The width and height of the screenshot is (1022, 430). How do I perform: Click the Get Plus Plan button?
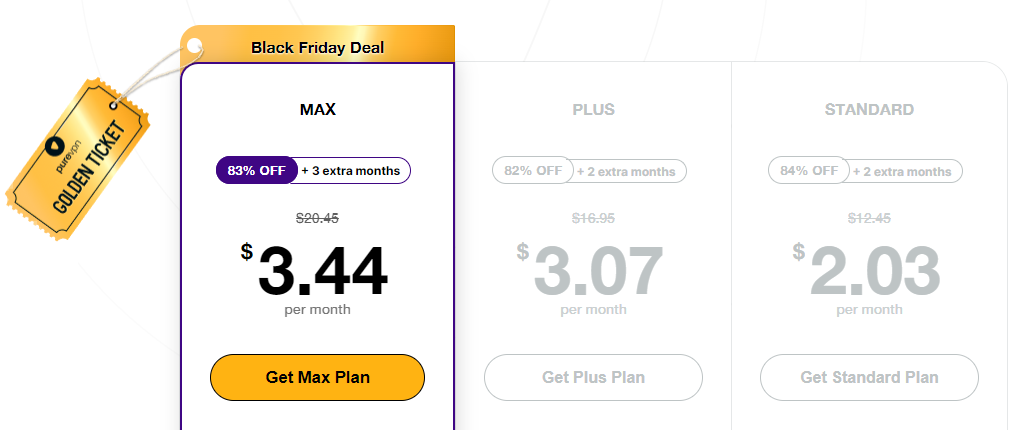click(x=593, y=377)
